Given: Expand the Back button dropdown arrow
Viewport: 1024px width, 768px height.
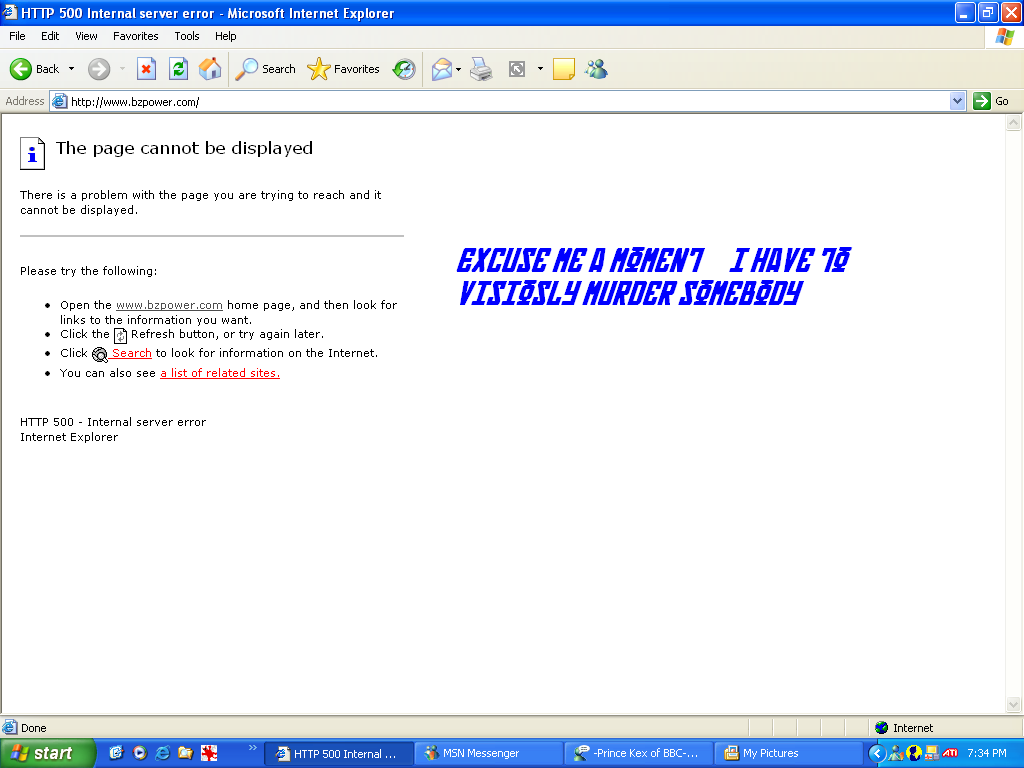Looking at the screenshot, I should click(71, 69).
